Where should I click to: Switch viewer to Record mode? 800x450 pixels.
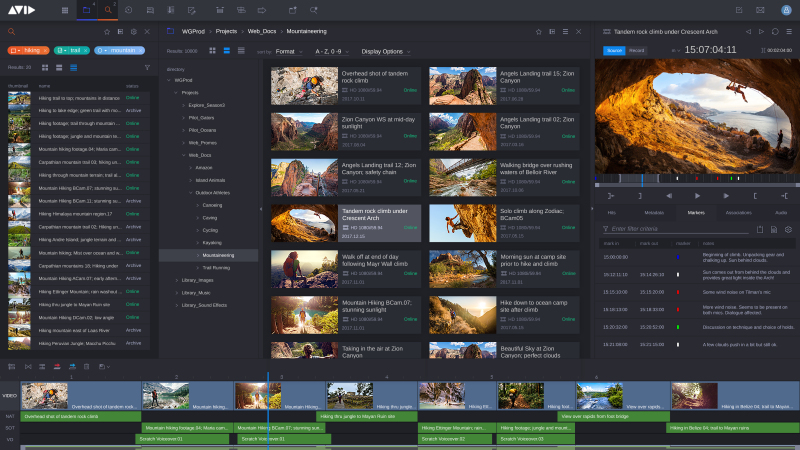click(x=637, y=49)
